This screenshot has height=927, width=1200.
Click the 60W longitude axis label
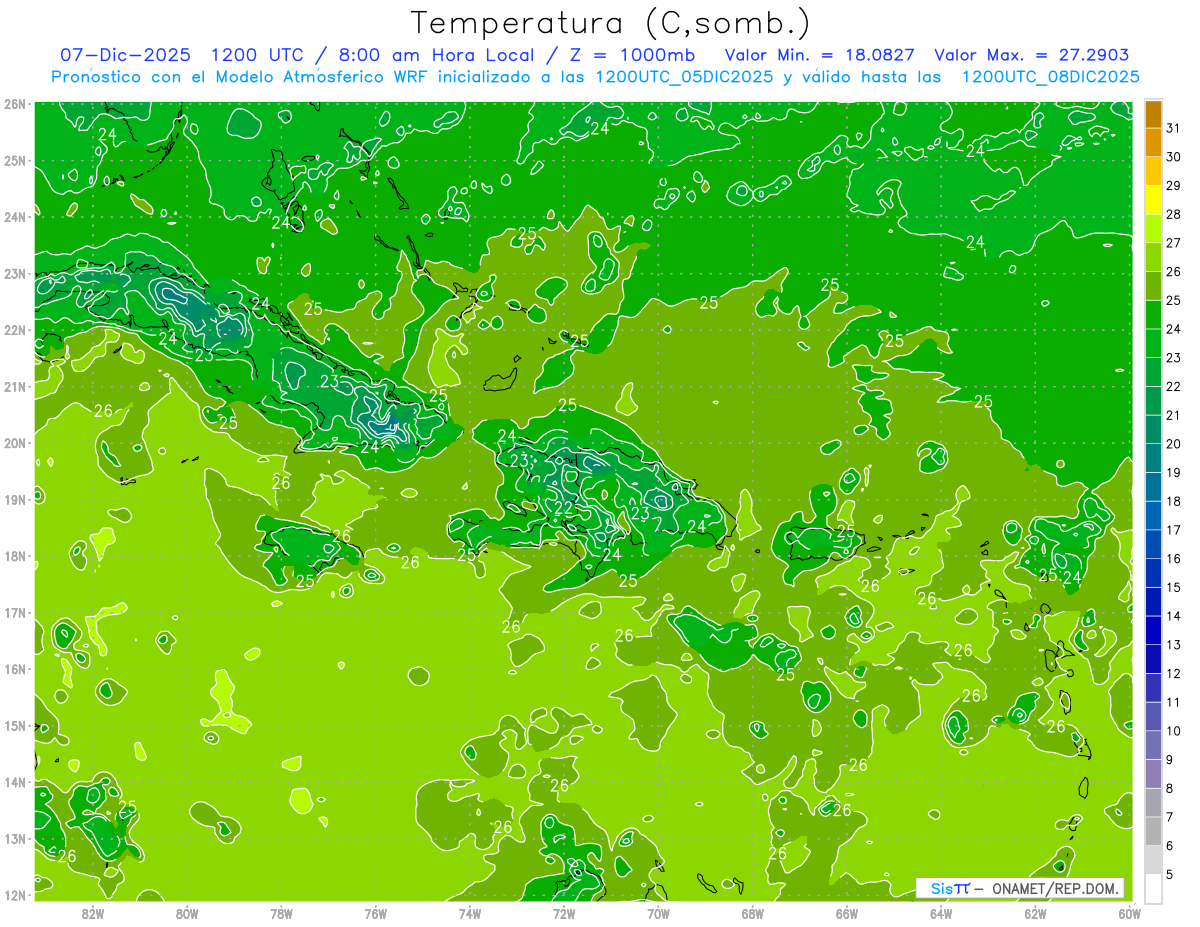pos(1129,913)
